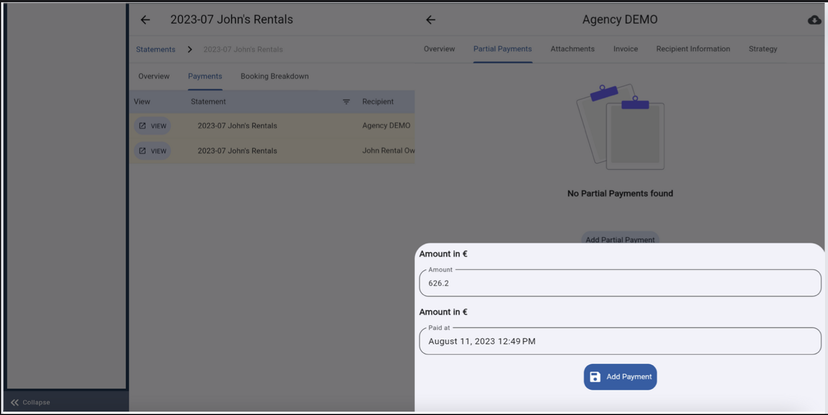Screen dimensions: 828x415
Task: Go to the Invoice tab
Action: (625, 49)
